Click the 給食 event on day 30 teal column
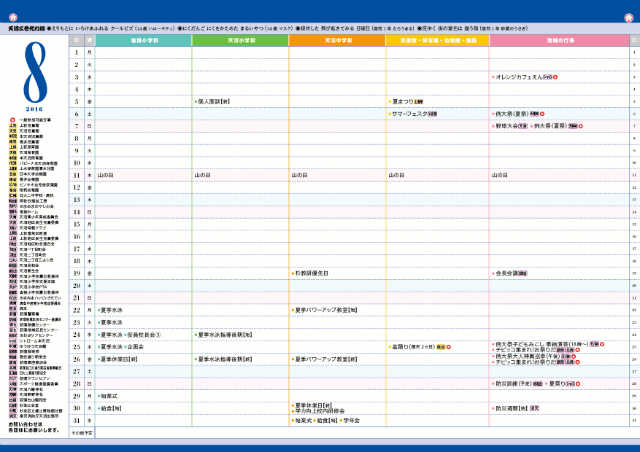This screenshot has width=640, height=452. click(x=109, y=408)
